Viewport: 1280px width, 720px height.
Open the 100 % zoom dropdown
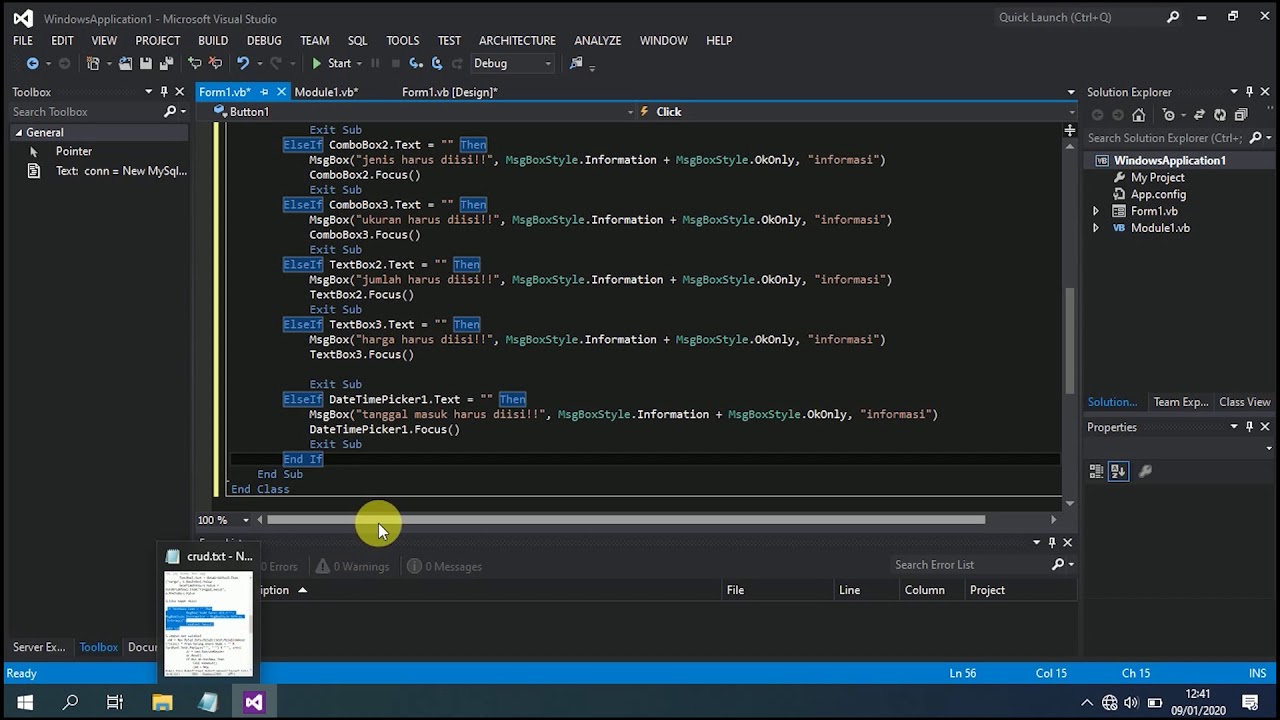click(245, 520)
